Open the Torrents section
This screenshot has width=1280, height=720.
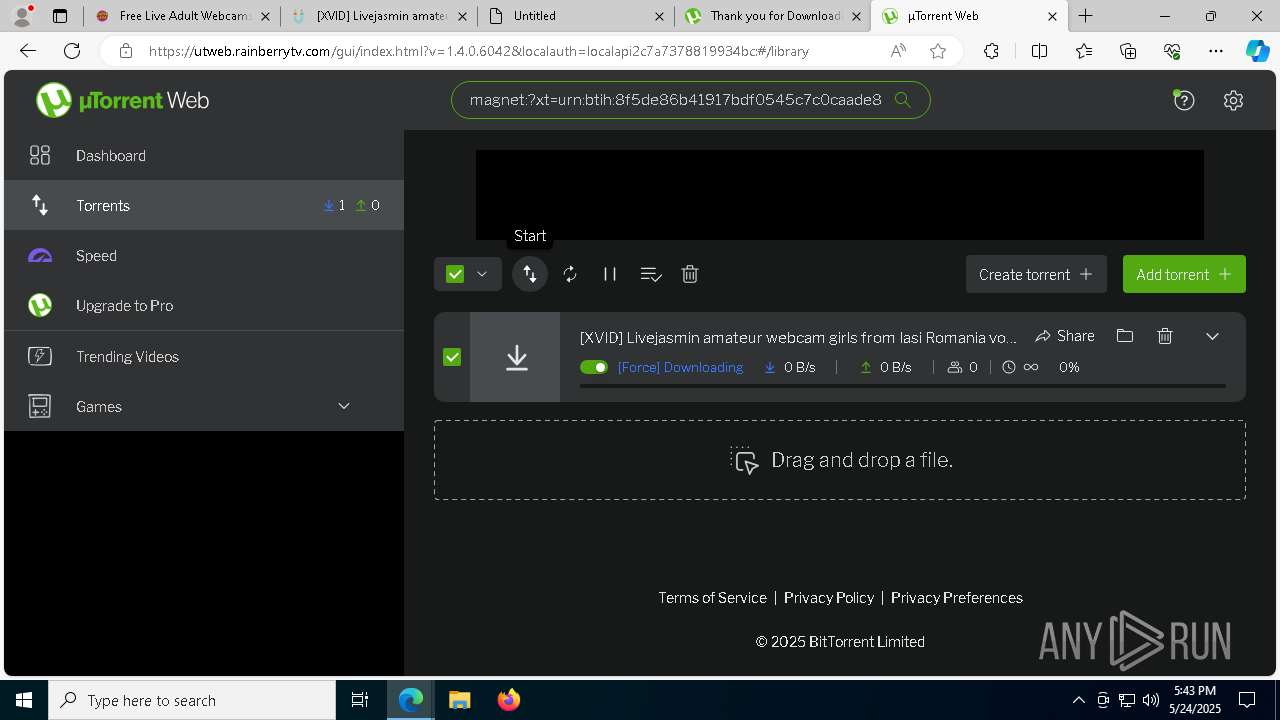[x=204, y=205]
